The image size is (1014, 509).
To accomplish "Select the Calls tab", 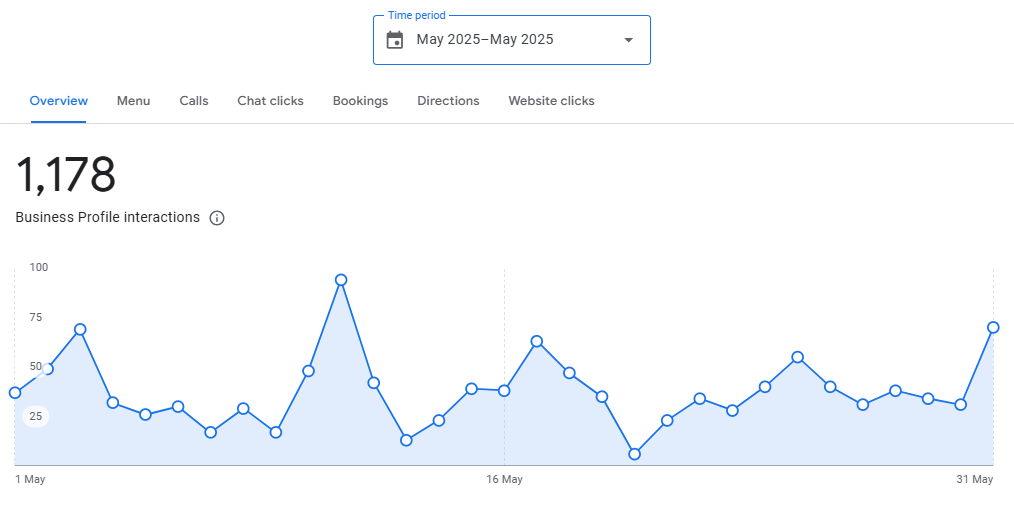I will click(x=194, y=101).
